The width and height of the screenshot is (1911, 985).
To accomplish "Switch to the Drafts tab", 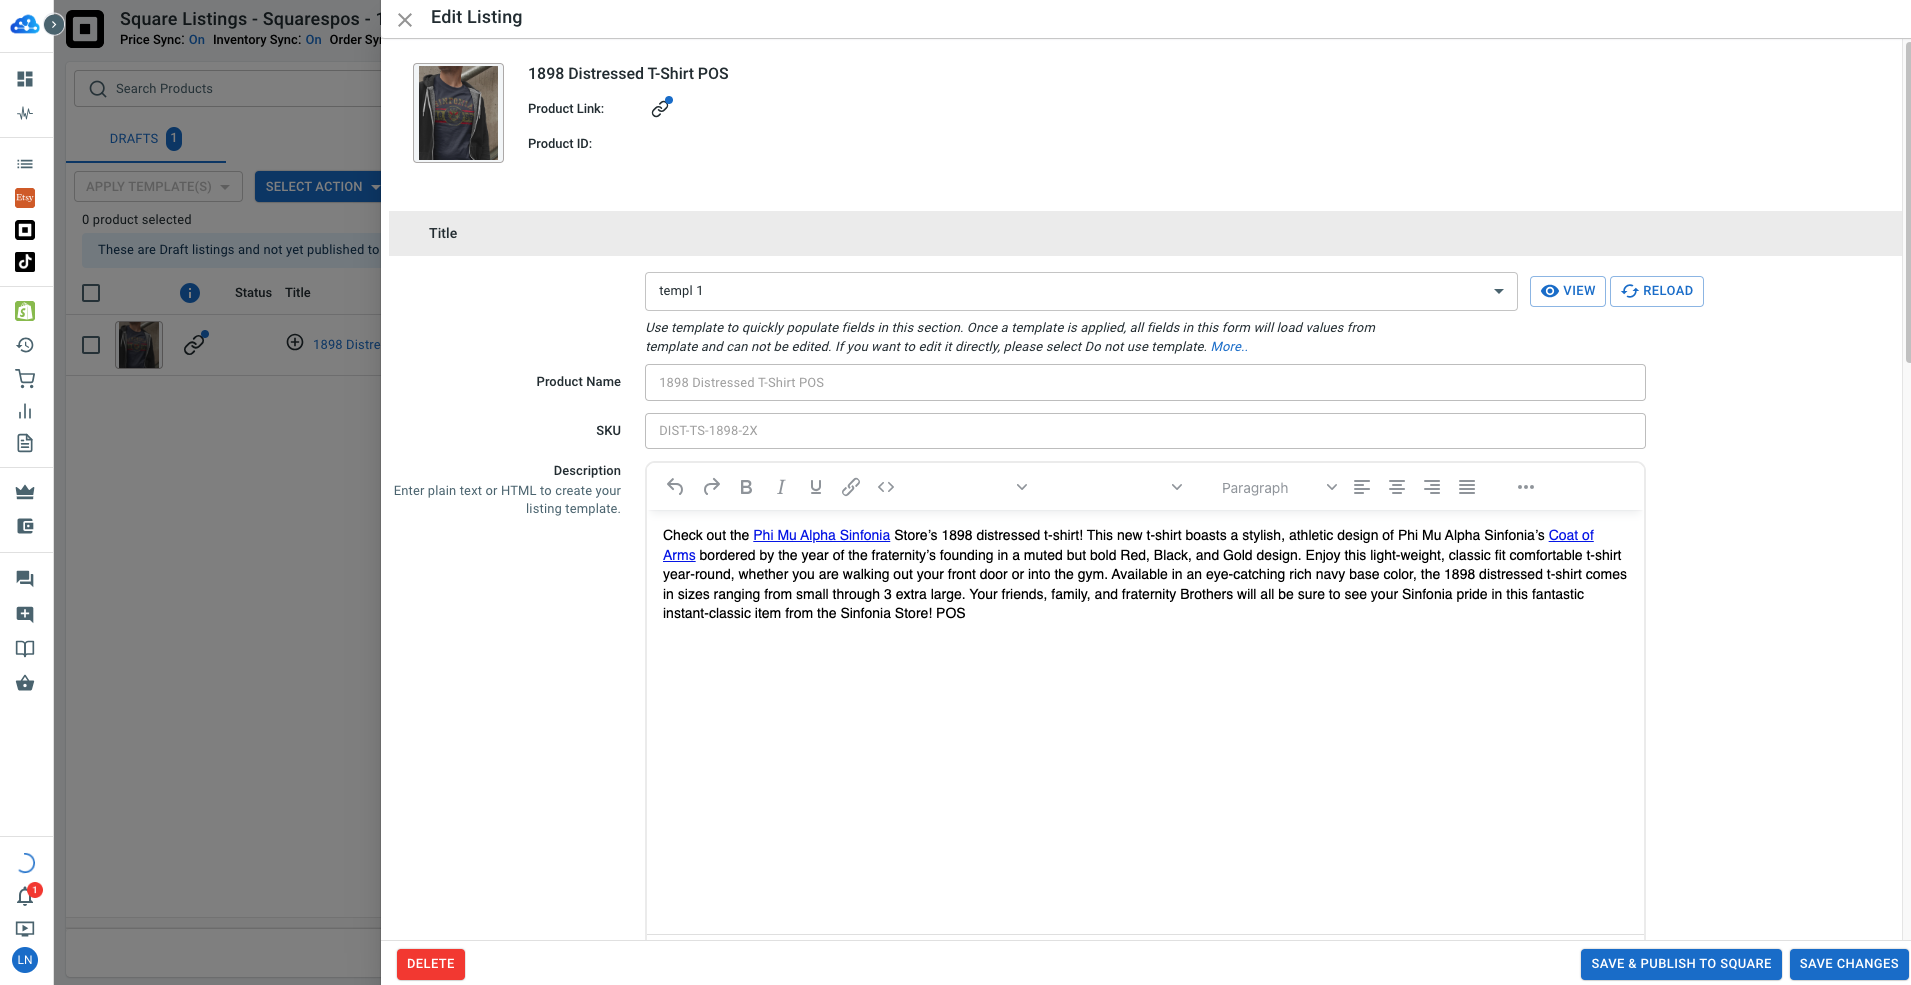I will click(145, 139).
